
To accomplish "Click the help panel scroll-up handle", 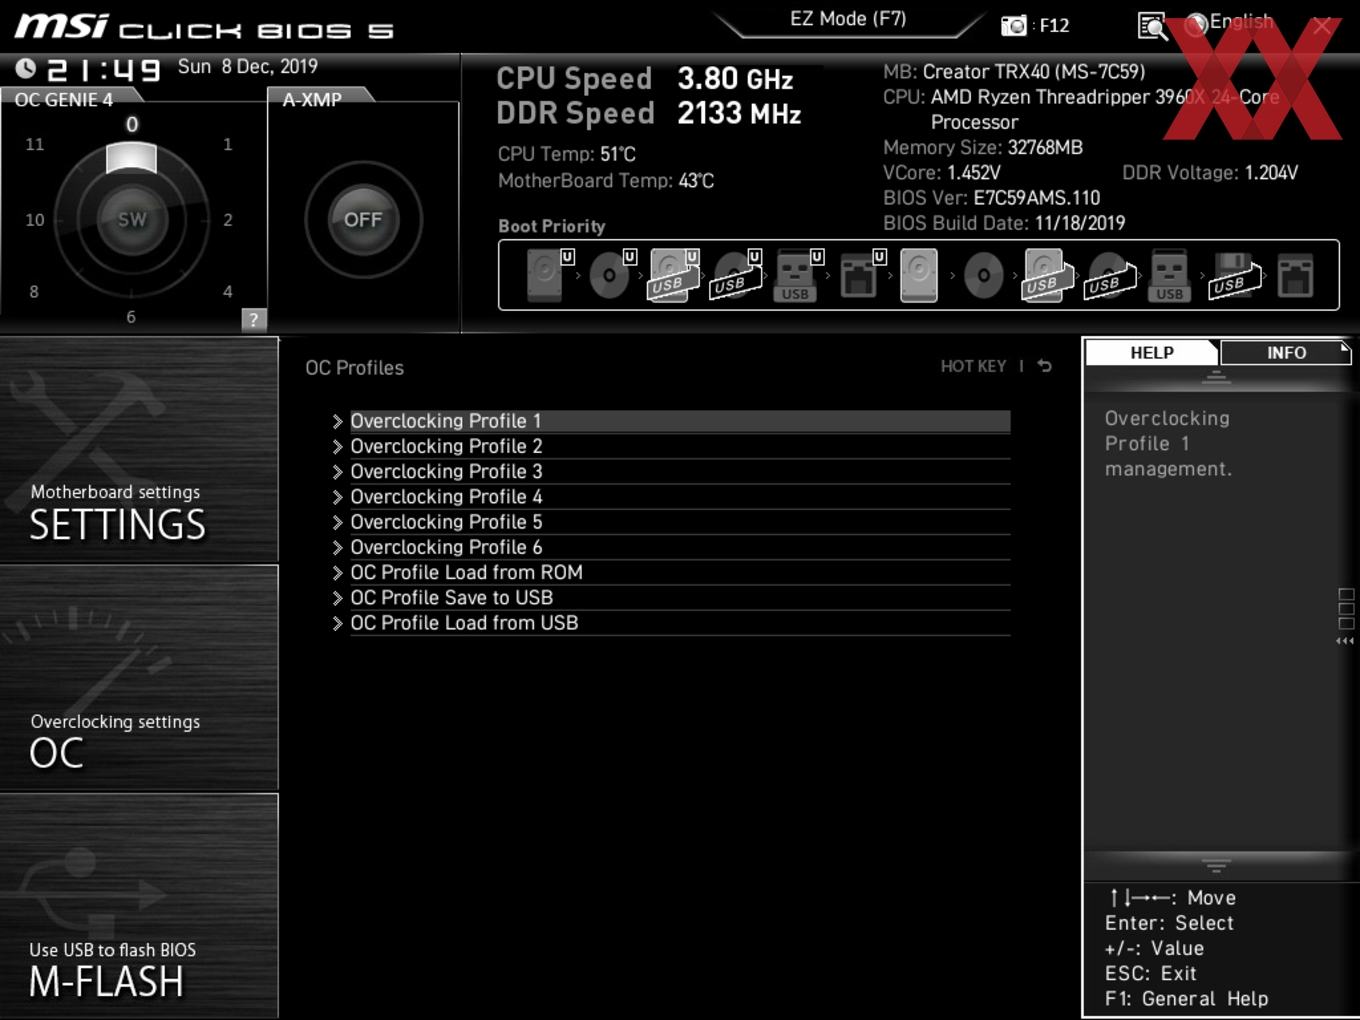I will coord(1216,377).
